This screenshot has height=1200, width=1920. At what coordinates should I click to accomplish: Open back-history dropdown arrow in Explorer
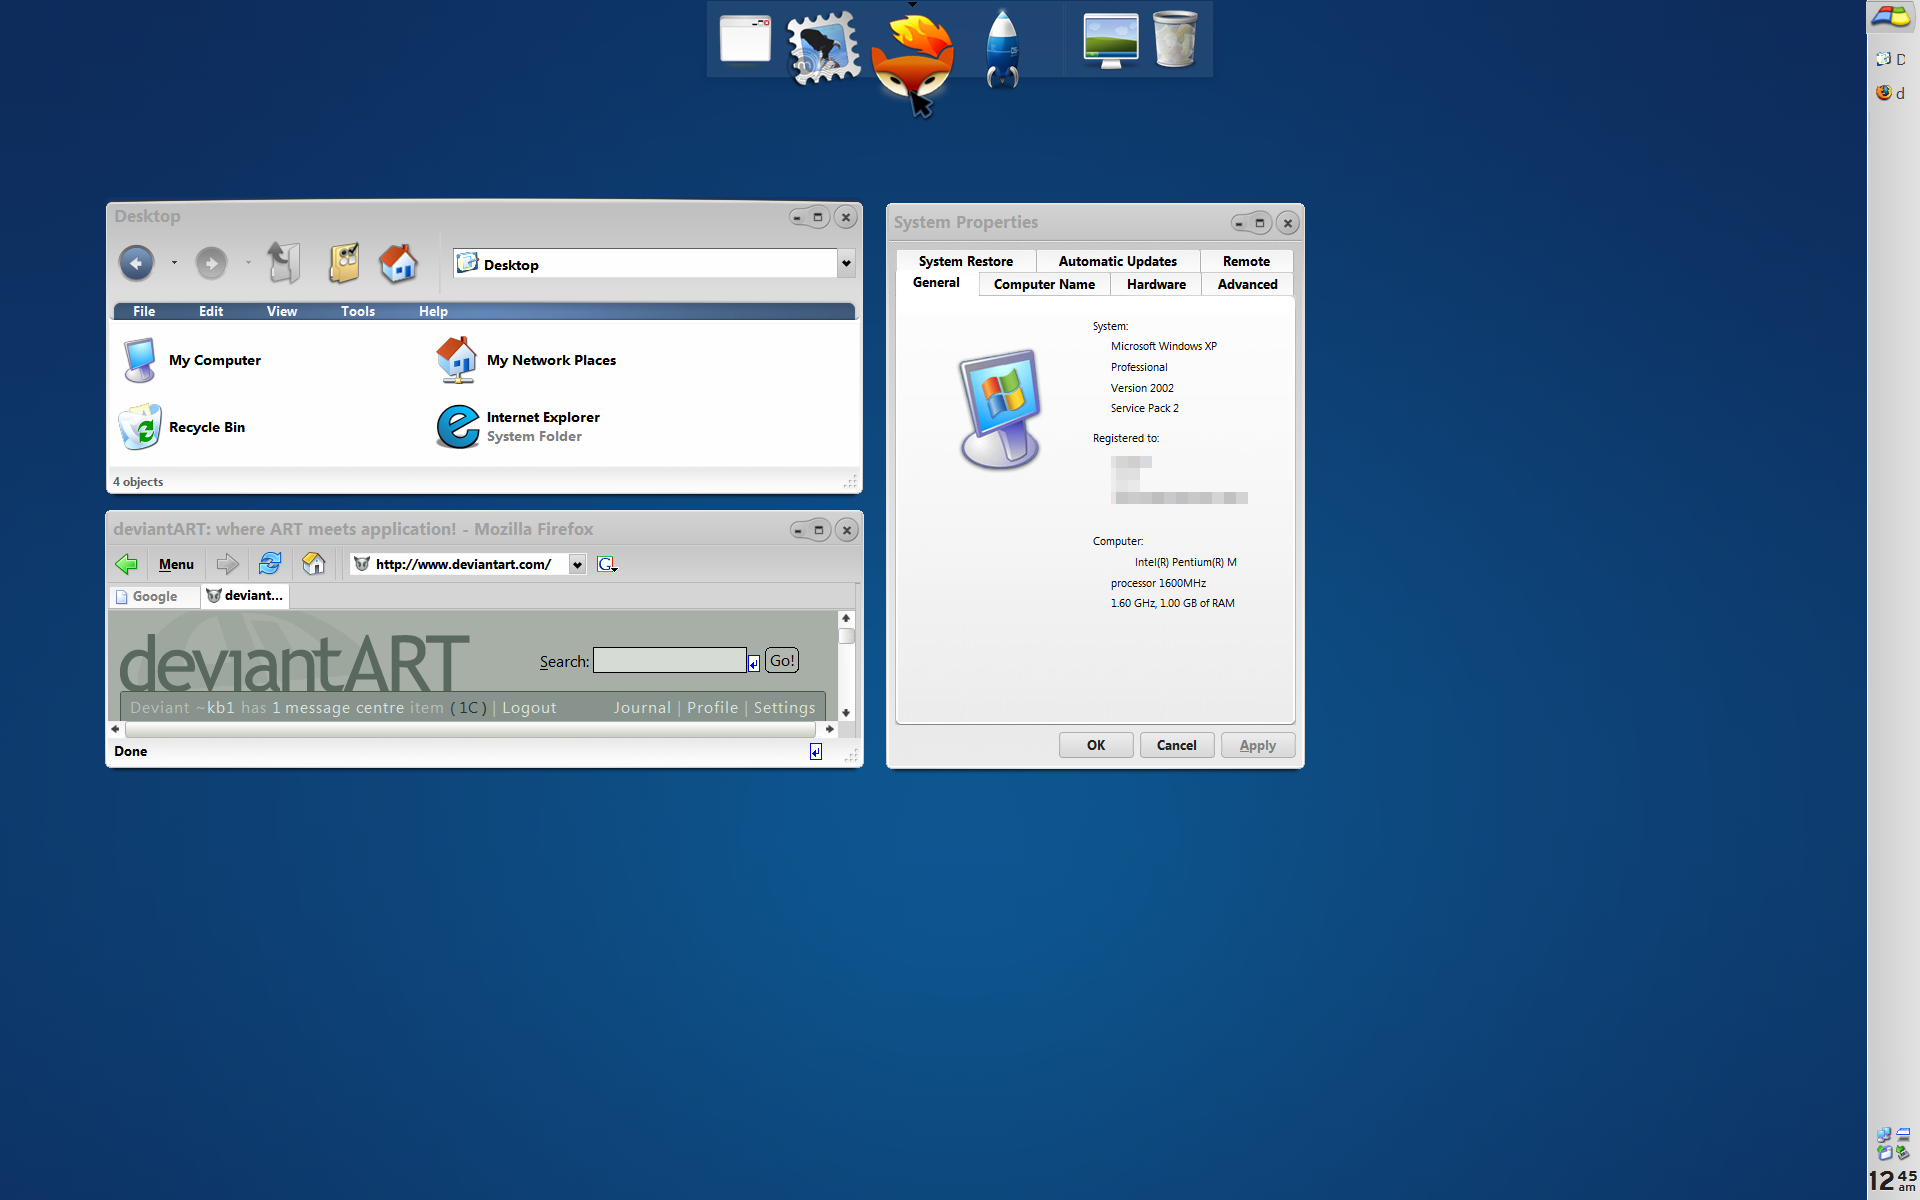174,263
